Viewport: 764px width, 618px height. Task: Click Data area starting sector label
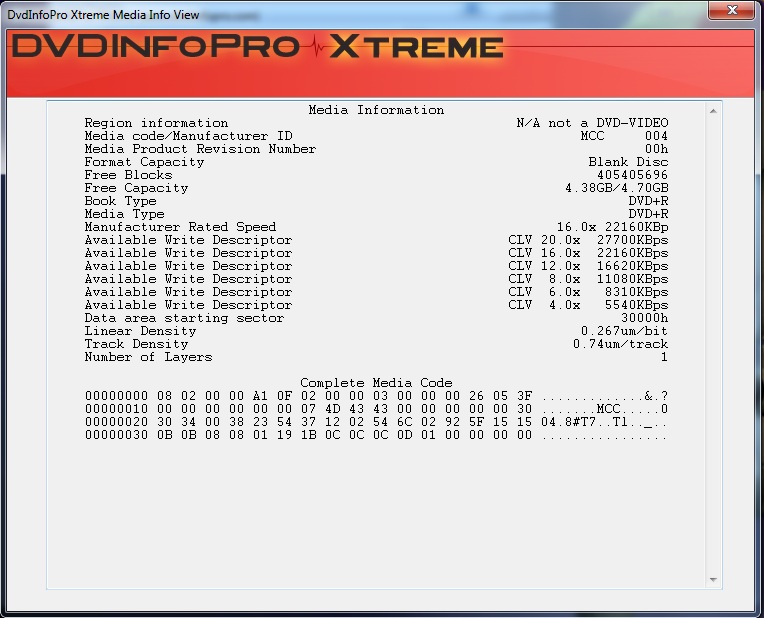(x=184, y=318)
